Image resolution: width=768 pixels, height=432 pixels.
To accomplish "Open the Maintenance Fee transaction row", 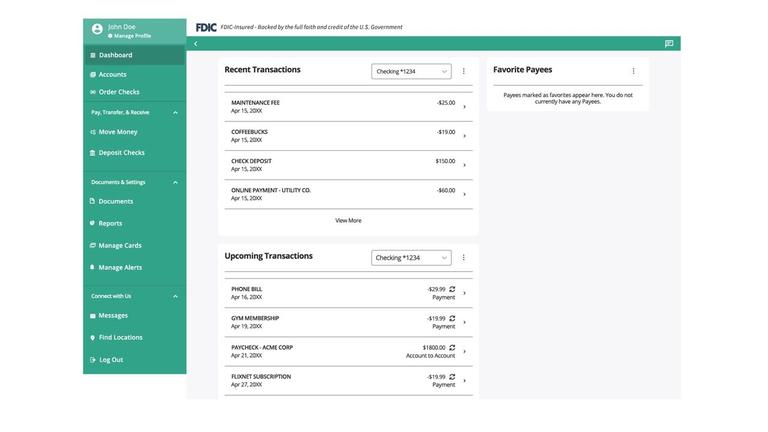I will point(347,106).
